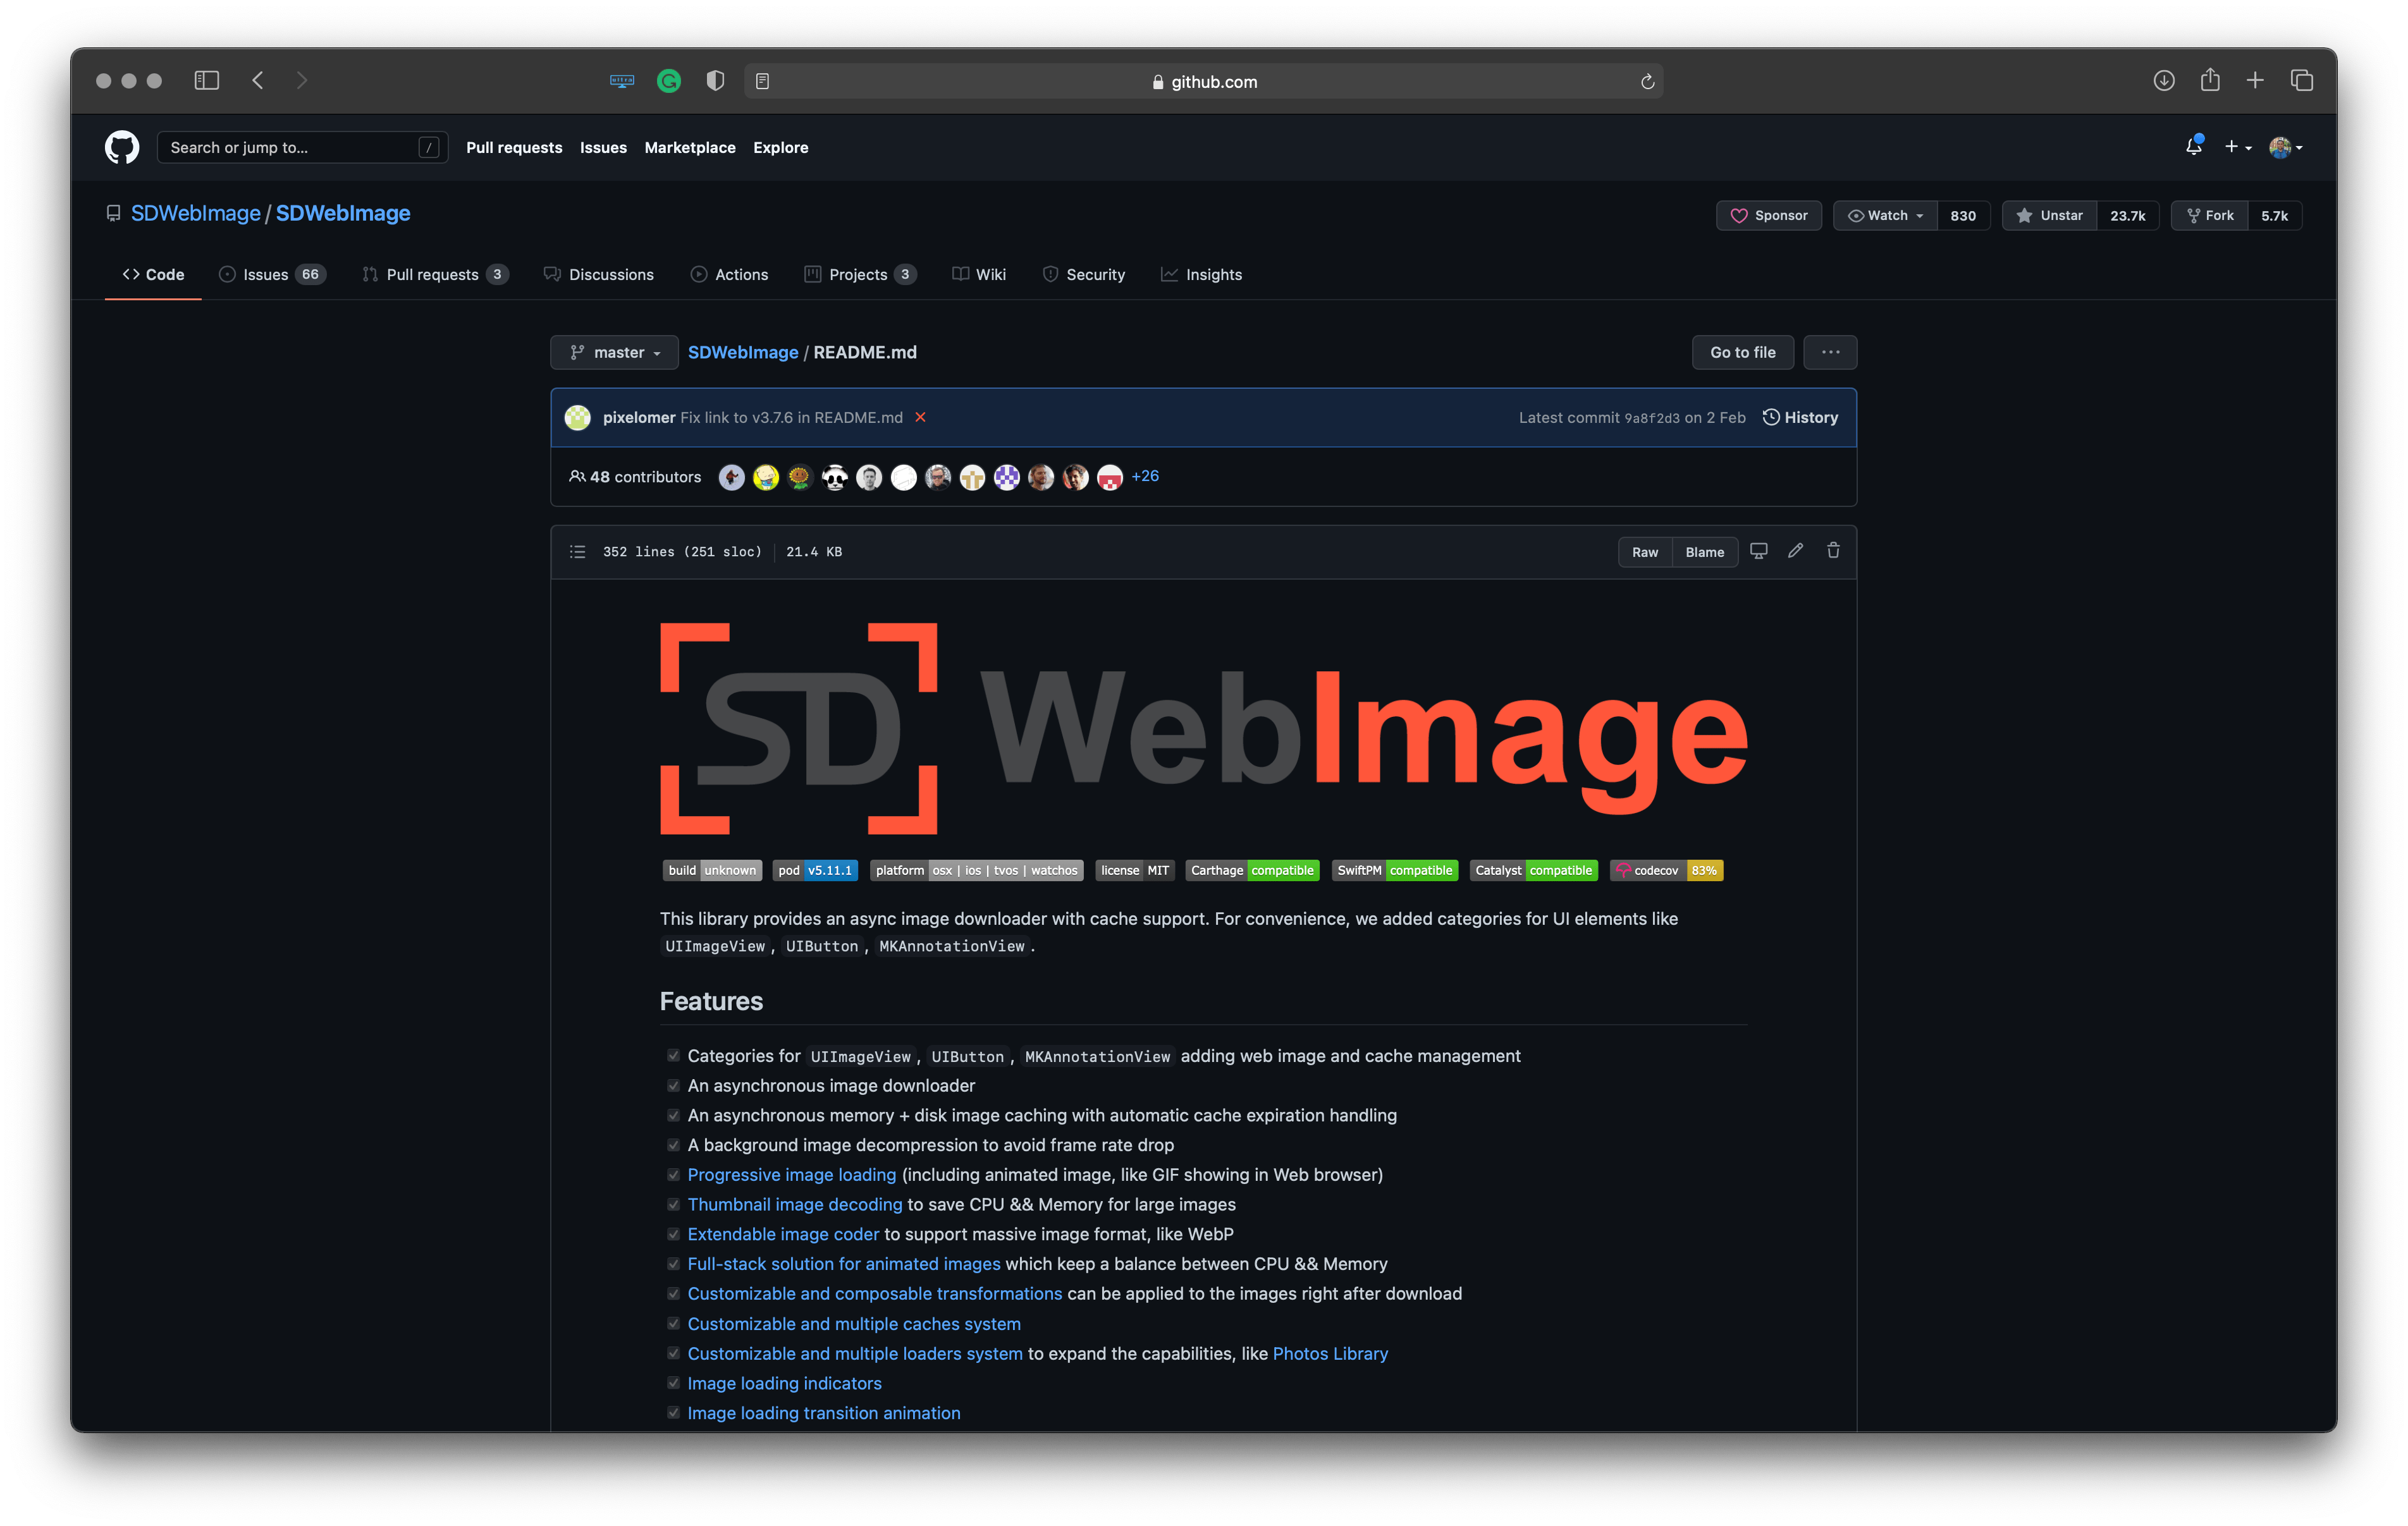
Task: Focus the 'Search or jump to' field
Action: tap(302, 147)
